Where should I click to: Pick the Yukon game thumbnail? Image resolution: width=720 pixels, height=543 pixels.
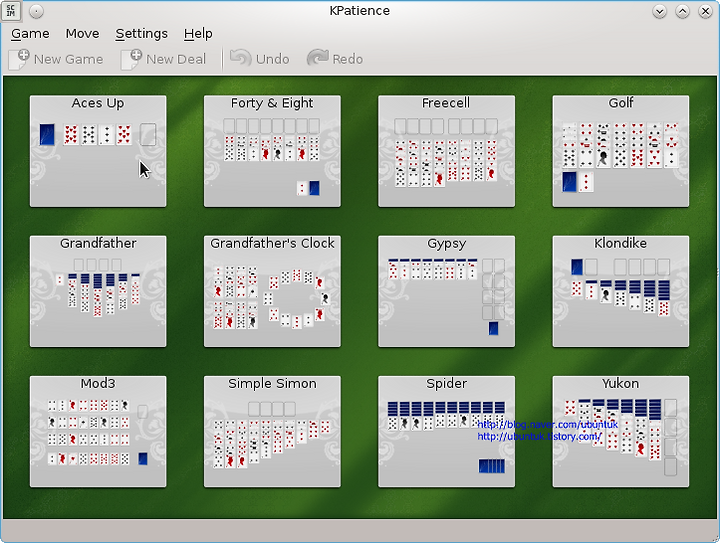(621, 431)
